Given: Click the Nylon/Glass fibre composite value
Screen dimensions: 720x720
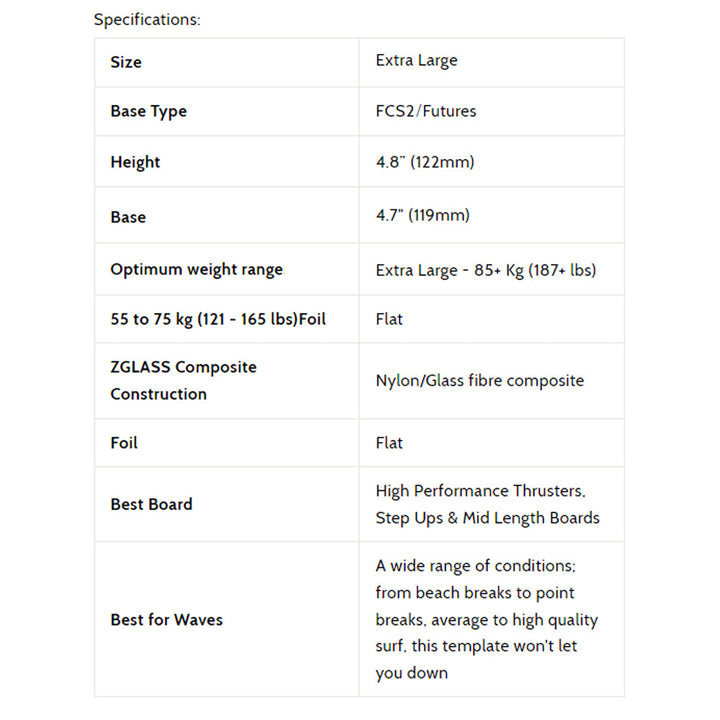Looking at the screenshot, I should [x=480, y=381].
